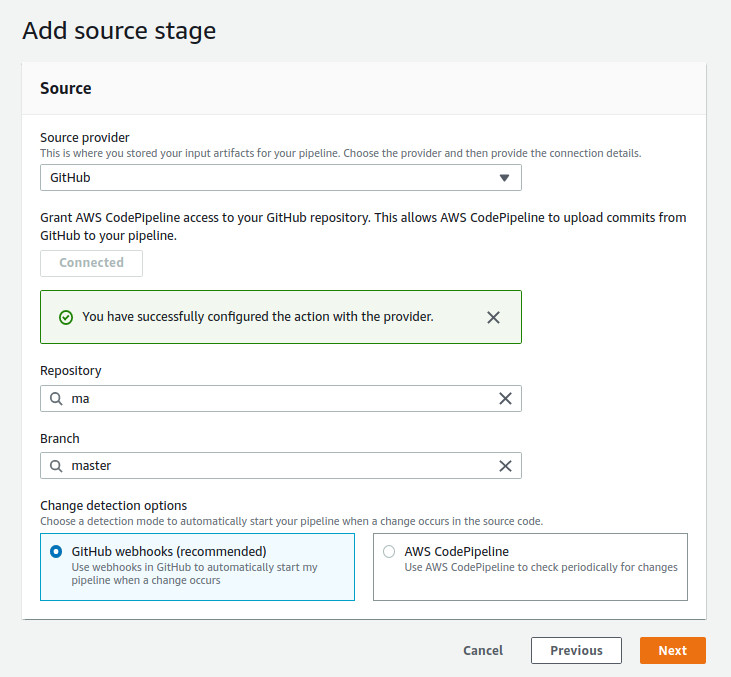Click 'Use AWS CodePipeline to check periodically' description
Viewport: 731px width, 677px height.
(x=541, y=567)
